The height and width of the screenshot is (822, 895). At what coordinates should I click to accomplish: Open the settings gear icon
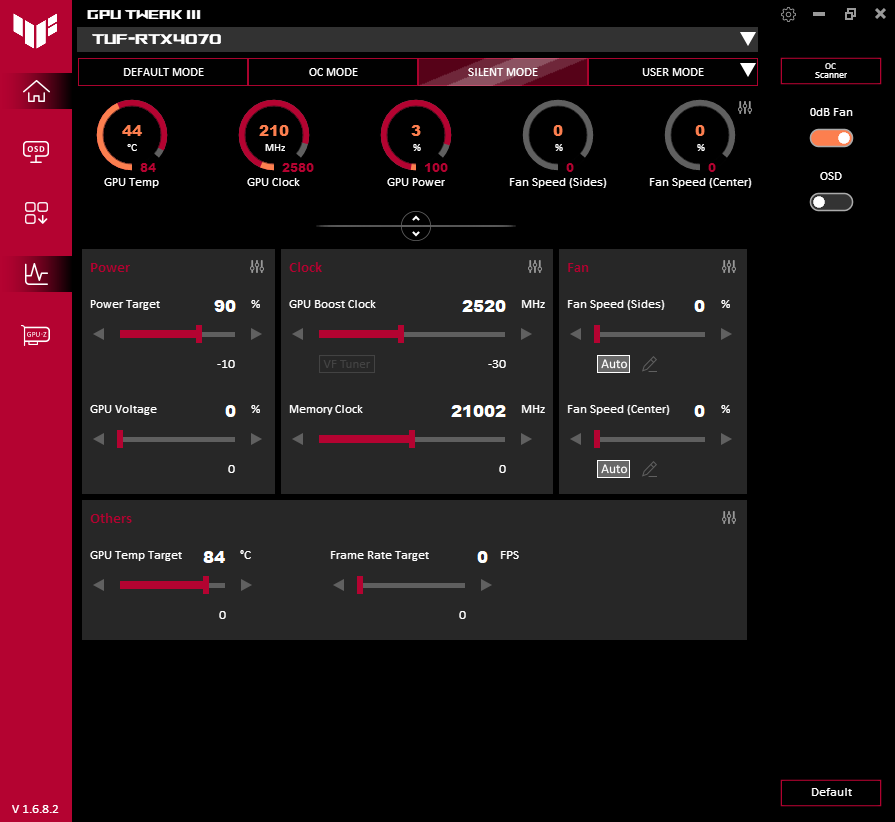click(788, 14)
